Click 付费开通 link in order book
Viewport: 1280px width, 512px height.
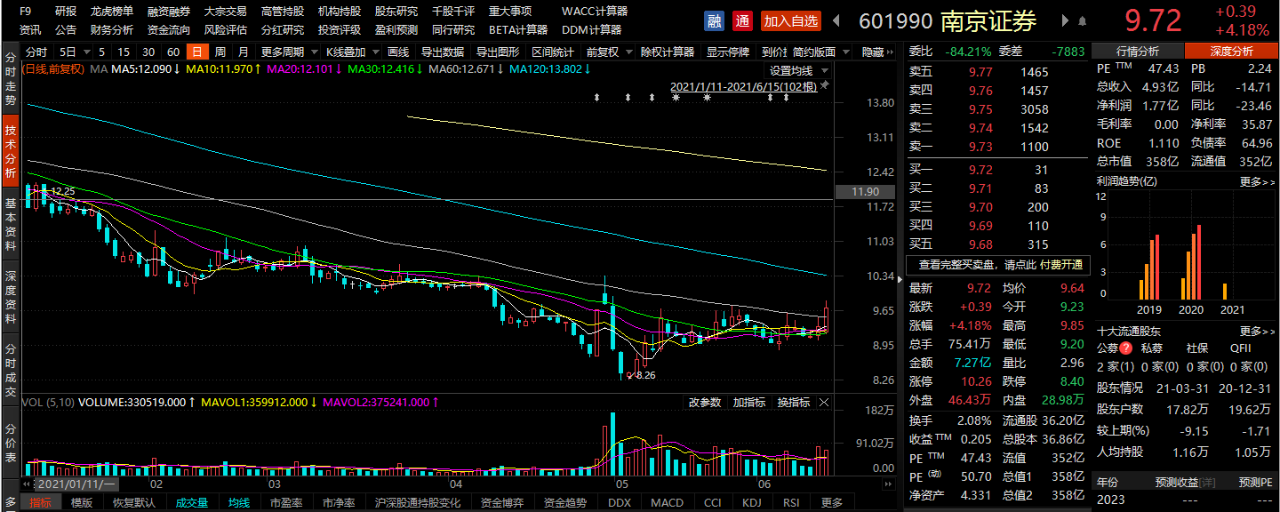1061,265
